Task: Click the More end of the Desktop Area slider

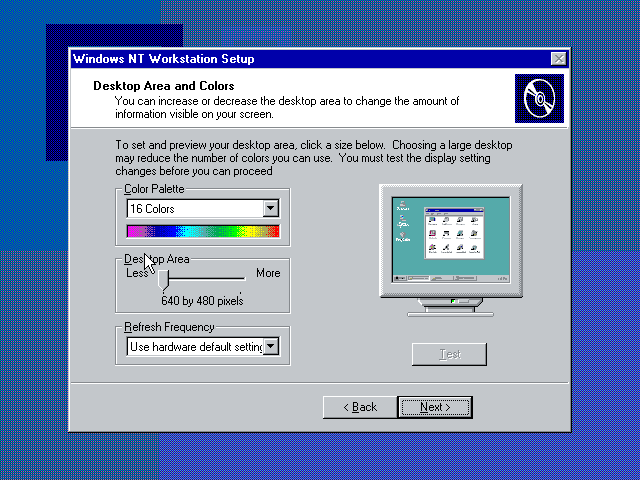Action: pyautogui.click(x=243, y=279)
